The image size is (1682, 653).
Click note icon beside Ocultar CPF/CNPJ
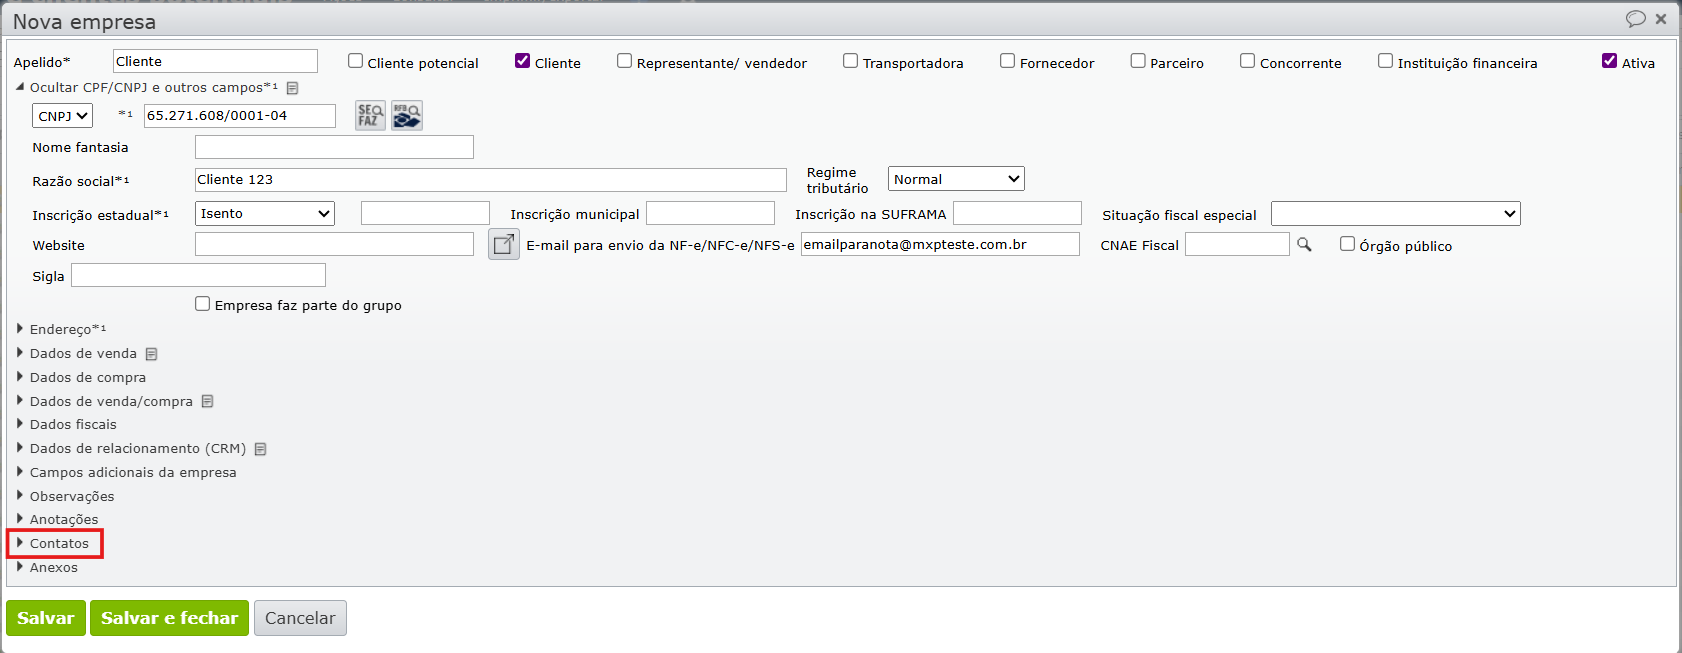(293, 88)
